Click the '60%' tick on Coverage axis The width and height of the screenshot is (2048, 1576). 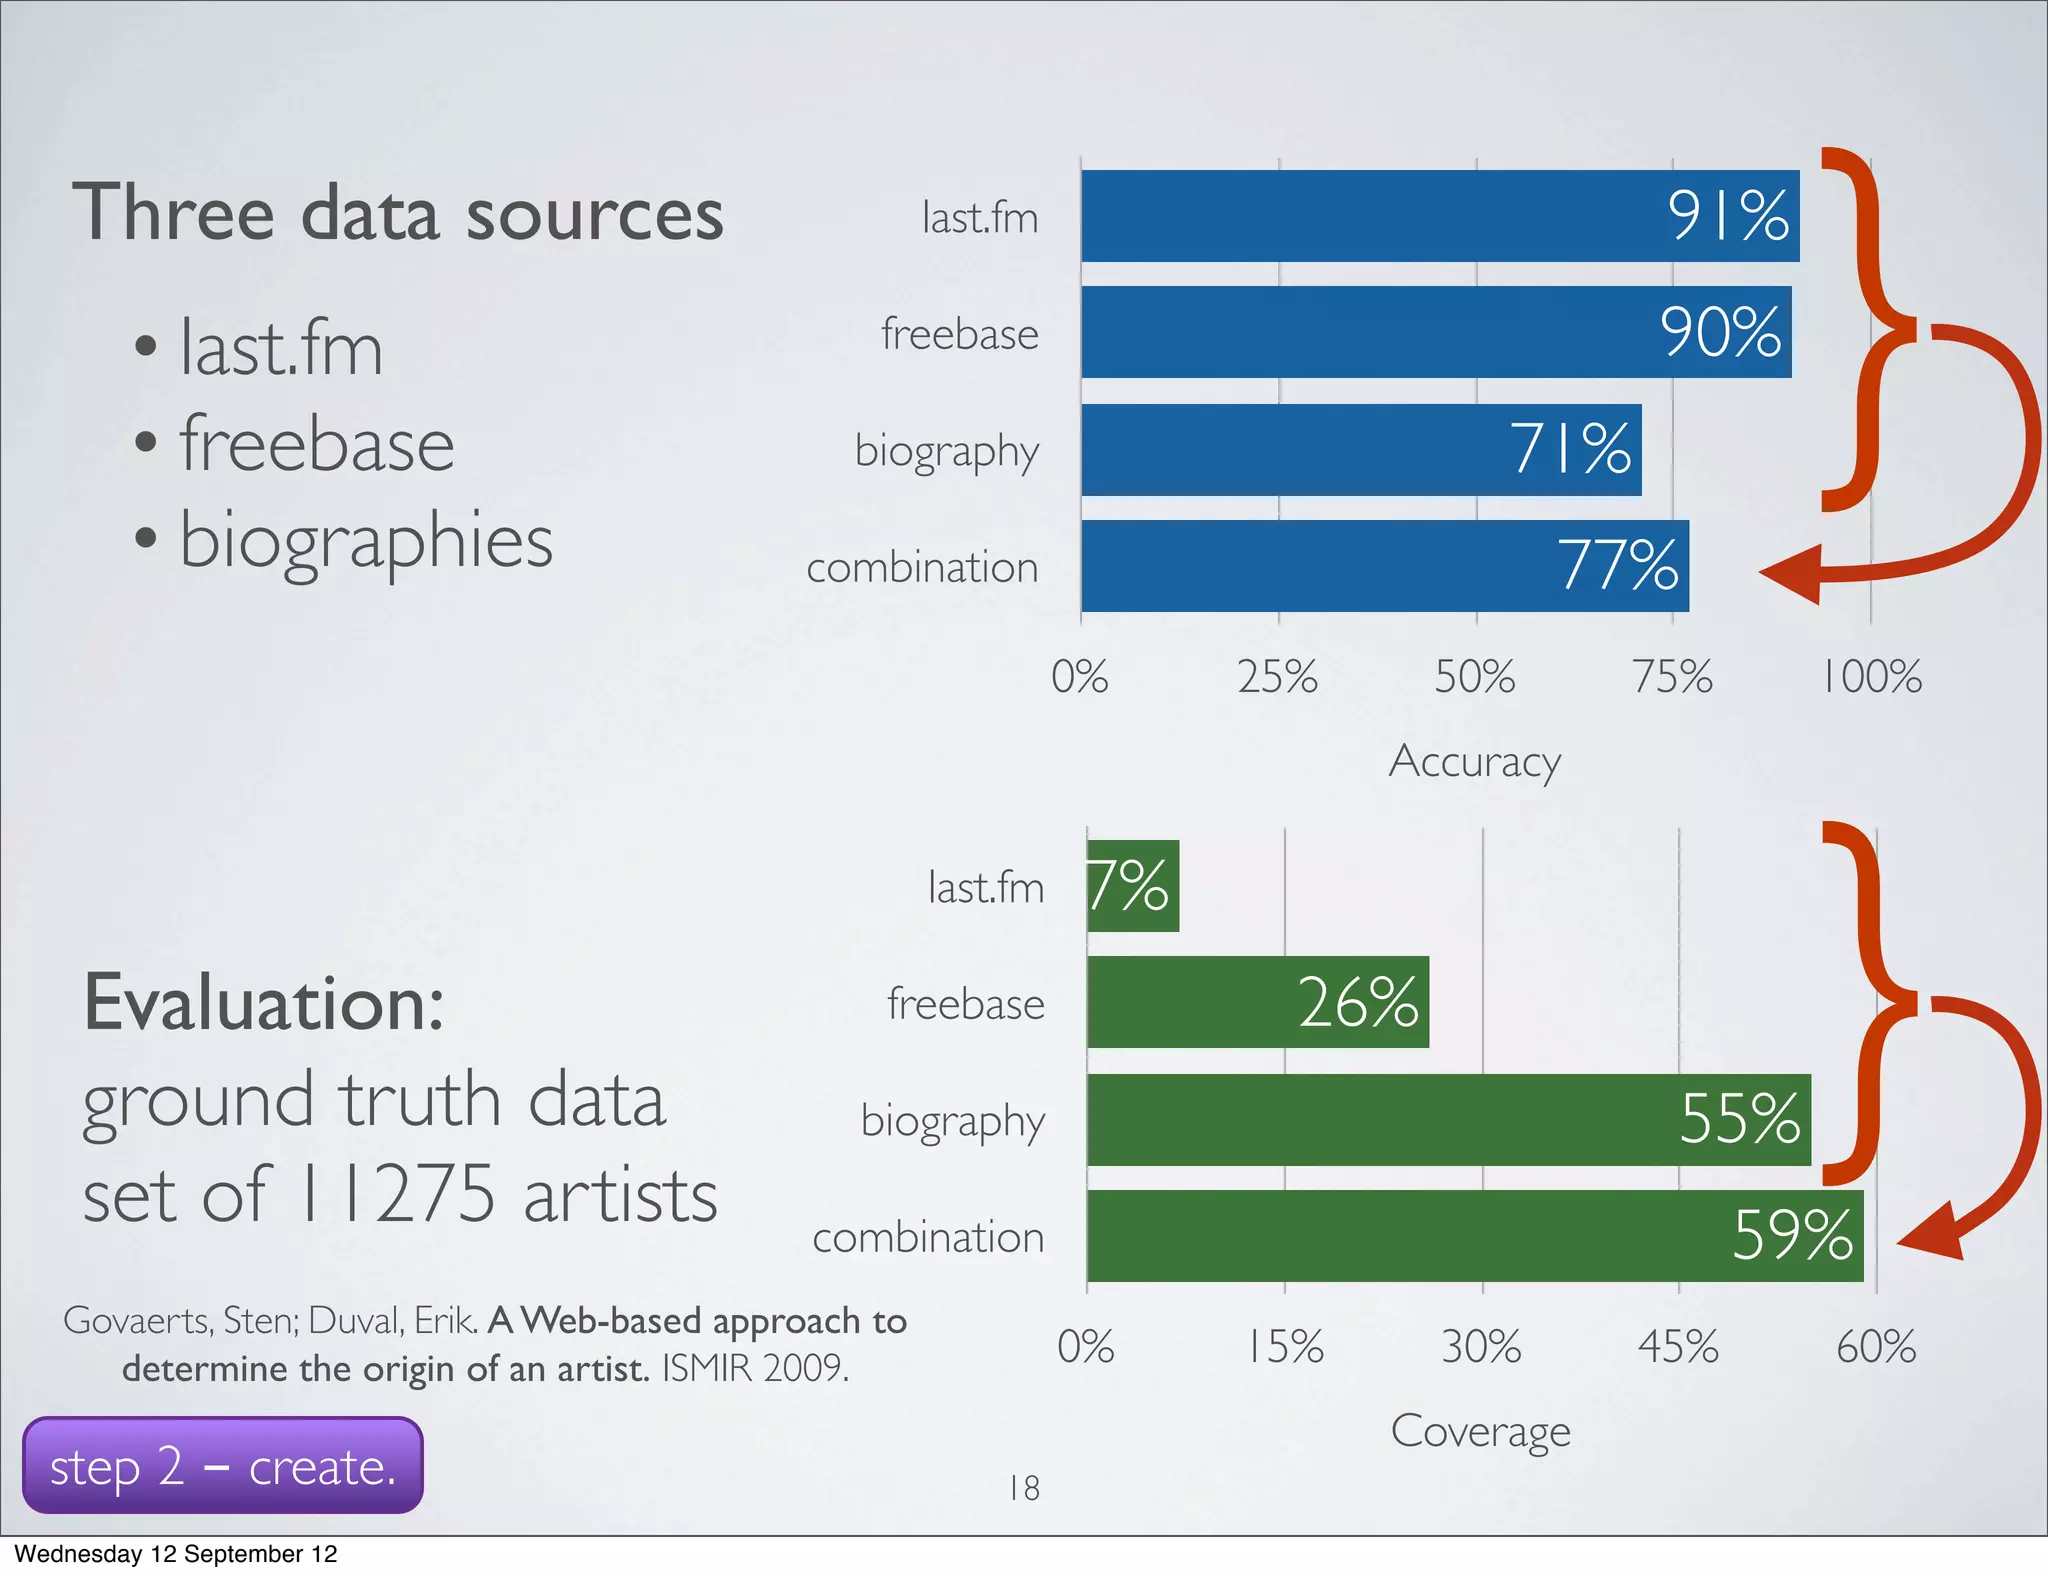click(x=1876, y=1347)
